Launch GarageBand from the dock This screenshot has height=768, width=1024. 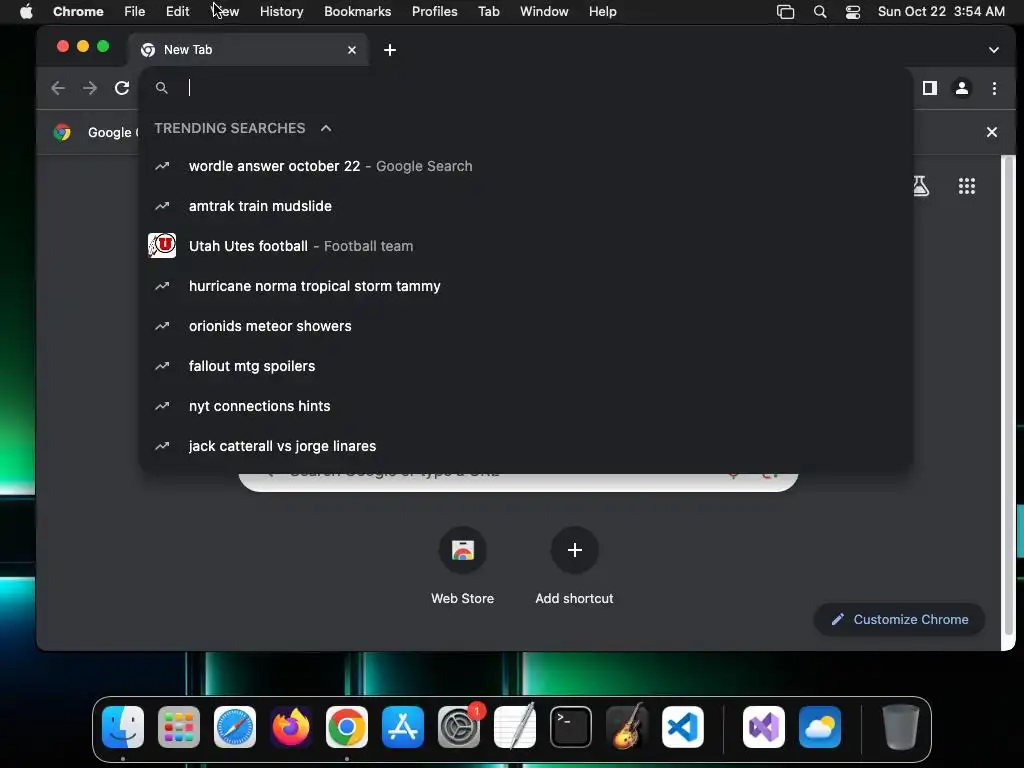pos(627,727)
